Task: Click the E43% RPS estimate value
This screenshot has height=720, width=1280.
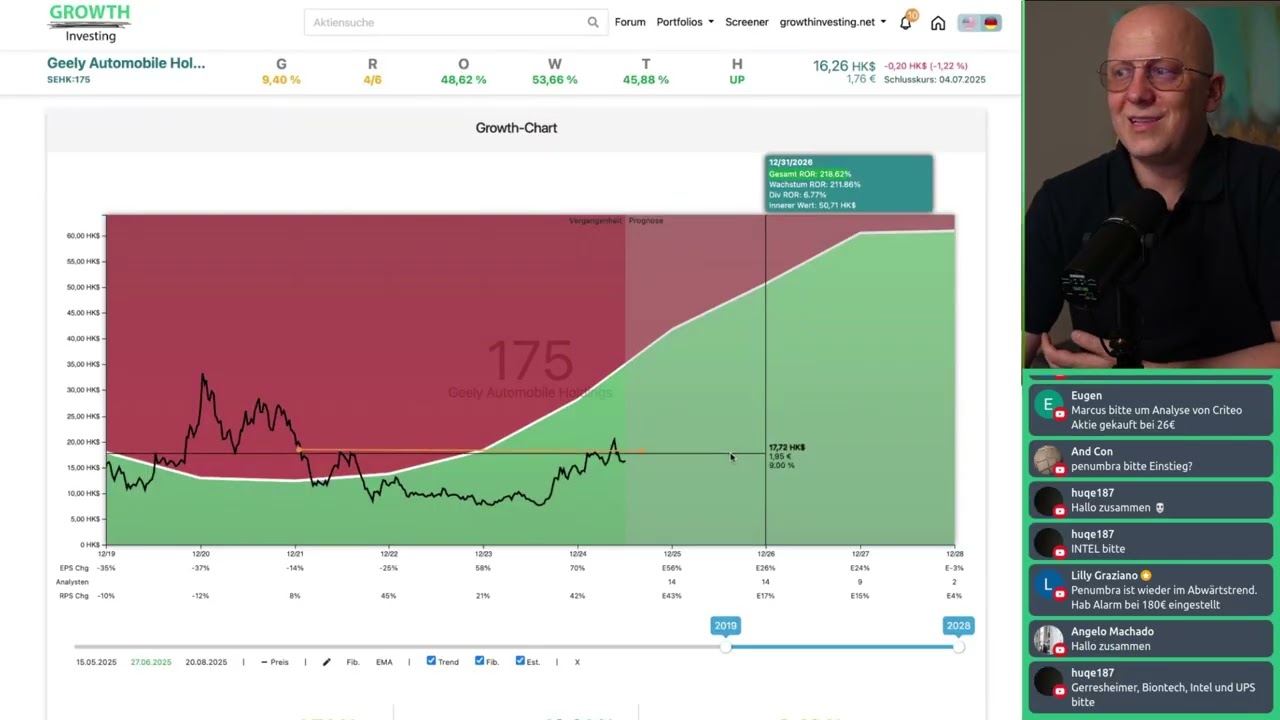Action: (x=672, y=596)
